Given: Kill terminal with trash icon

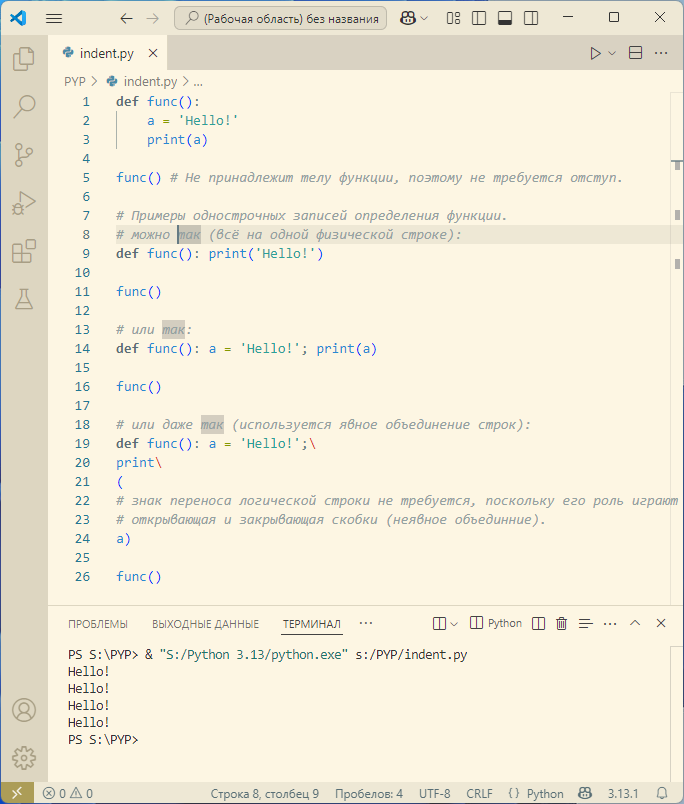Looking at the screenshot, I should 561,624.
